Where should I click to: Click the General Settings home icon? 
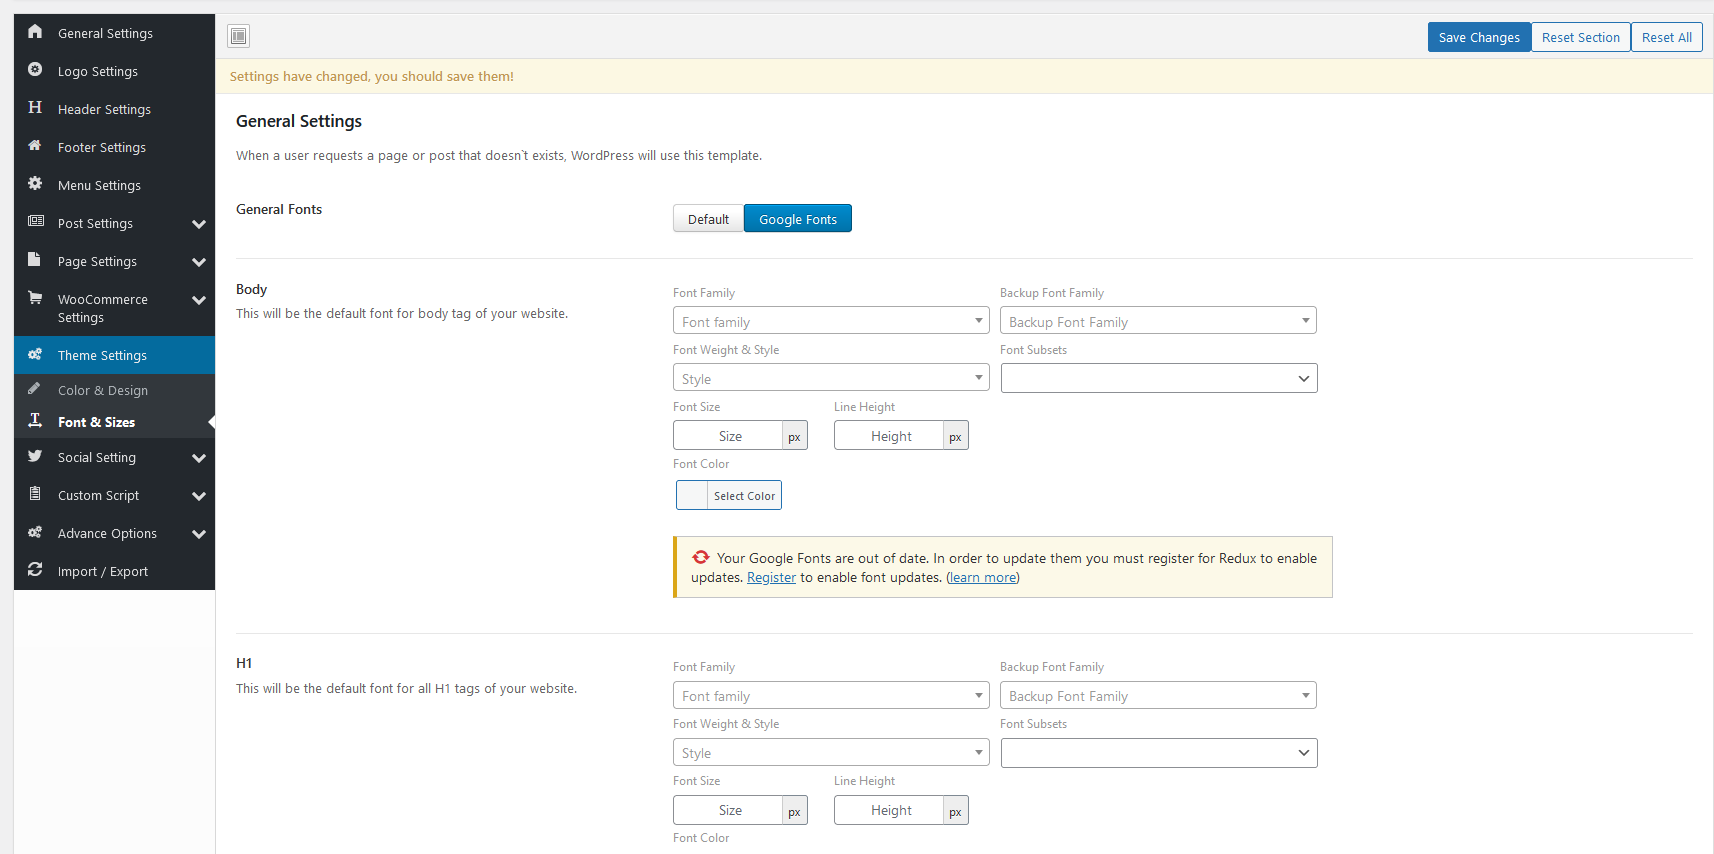[x=35, y=32]
